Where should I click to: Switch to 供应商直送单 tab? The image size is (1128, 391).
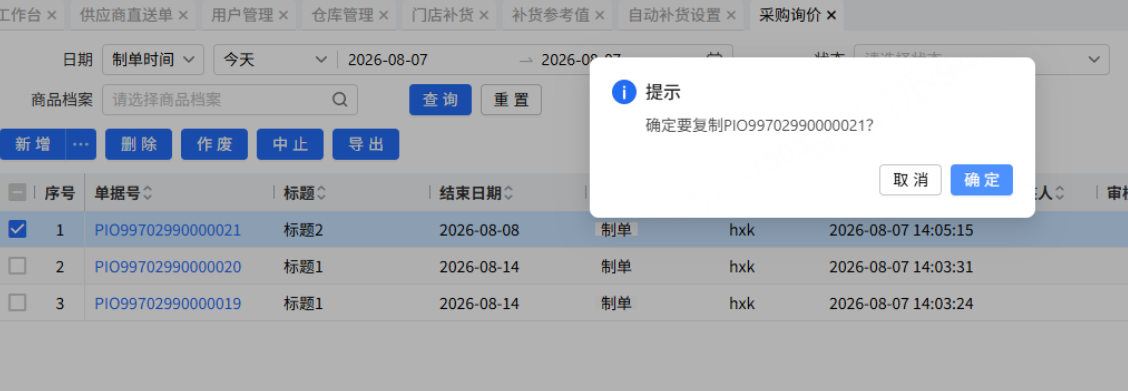127,15
